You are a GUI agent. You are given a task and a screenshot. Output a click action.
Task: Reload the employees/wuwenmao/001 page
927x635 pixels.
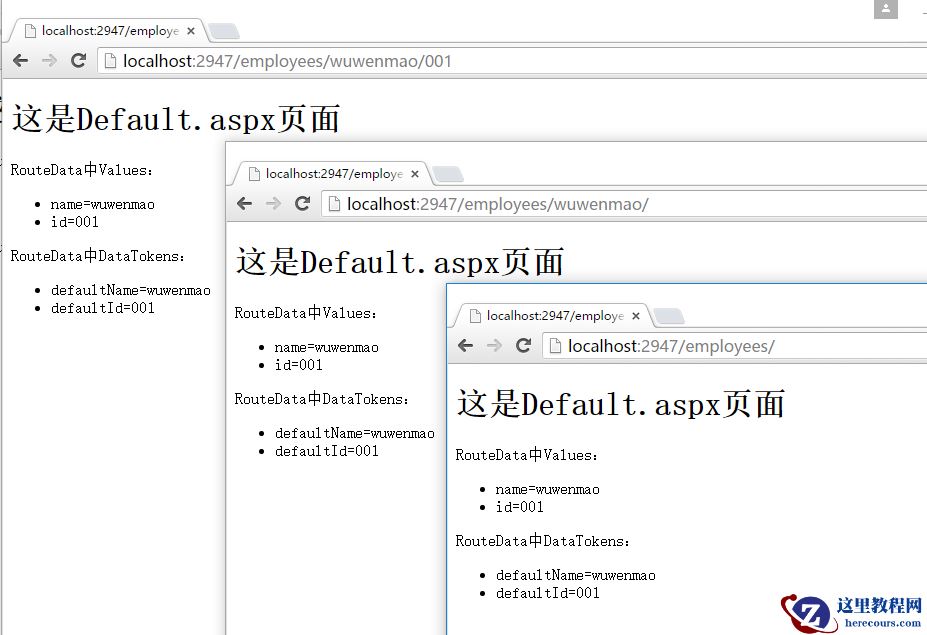[x=78, y=60]
